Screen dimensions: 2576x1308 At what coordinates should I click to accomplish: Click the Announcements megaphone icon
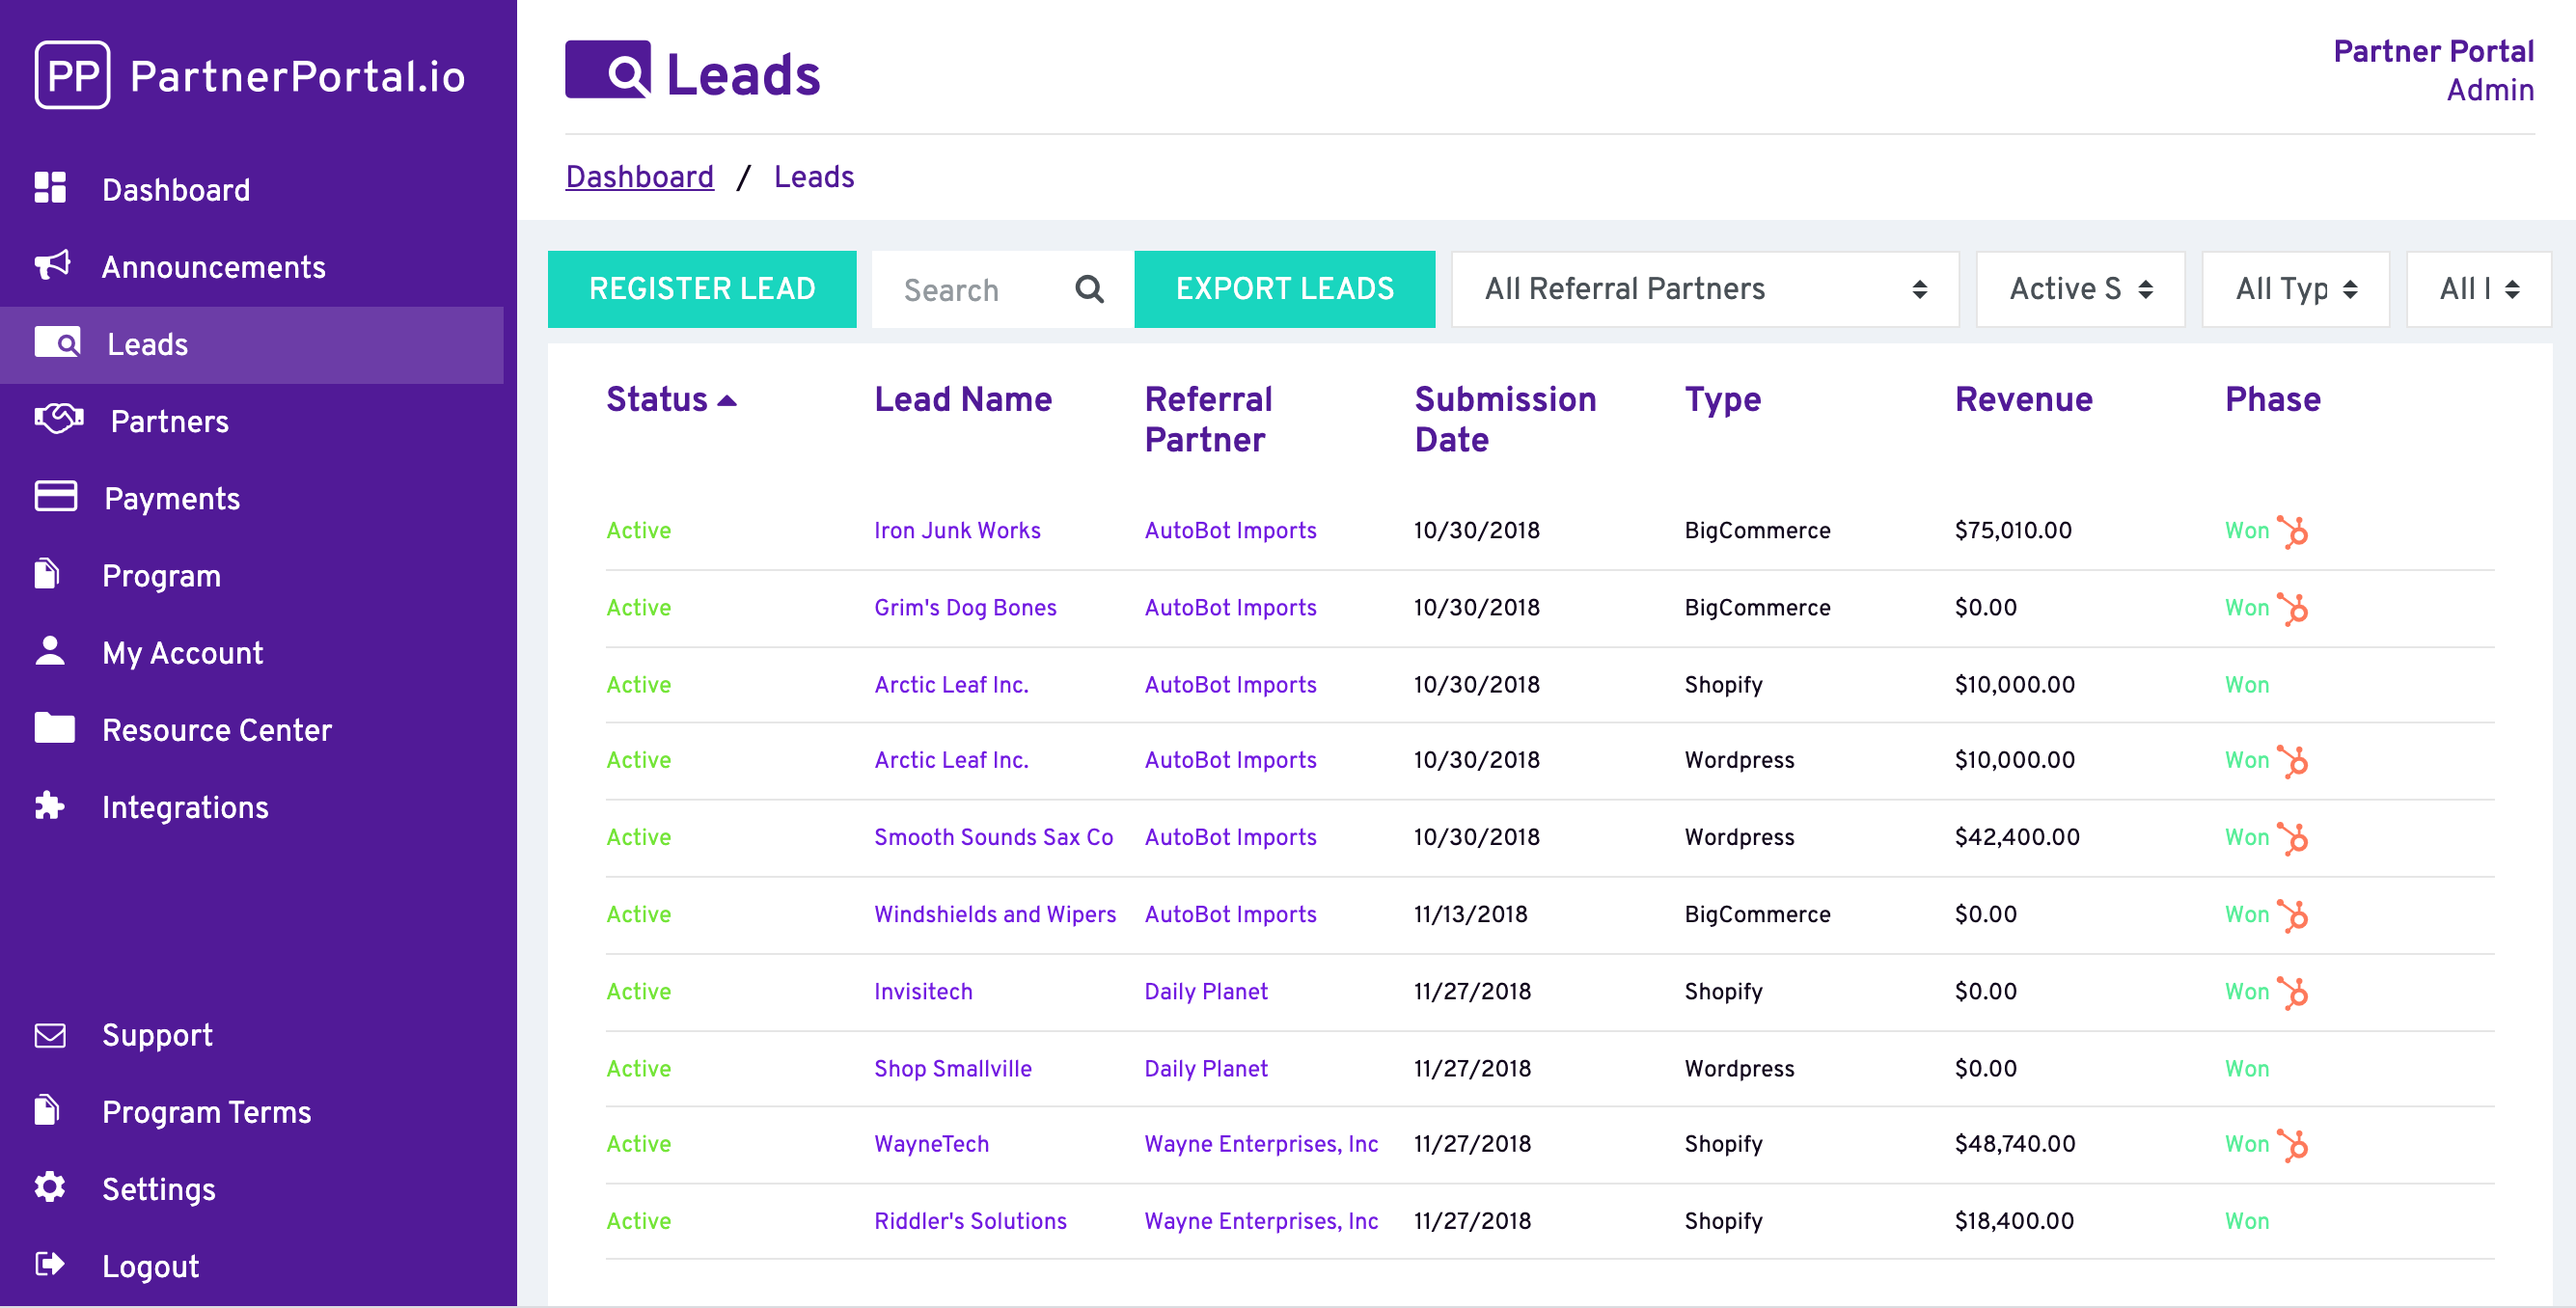pos(52,265)
